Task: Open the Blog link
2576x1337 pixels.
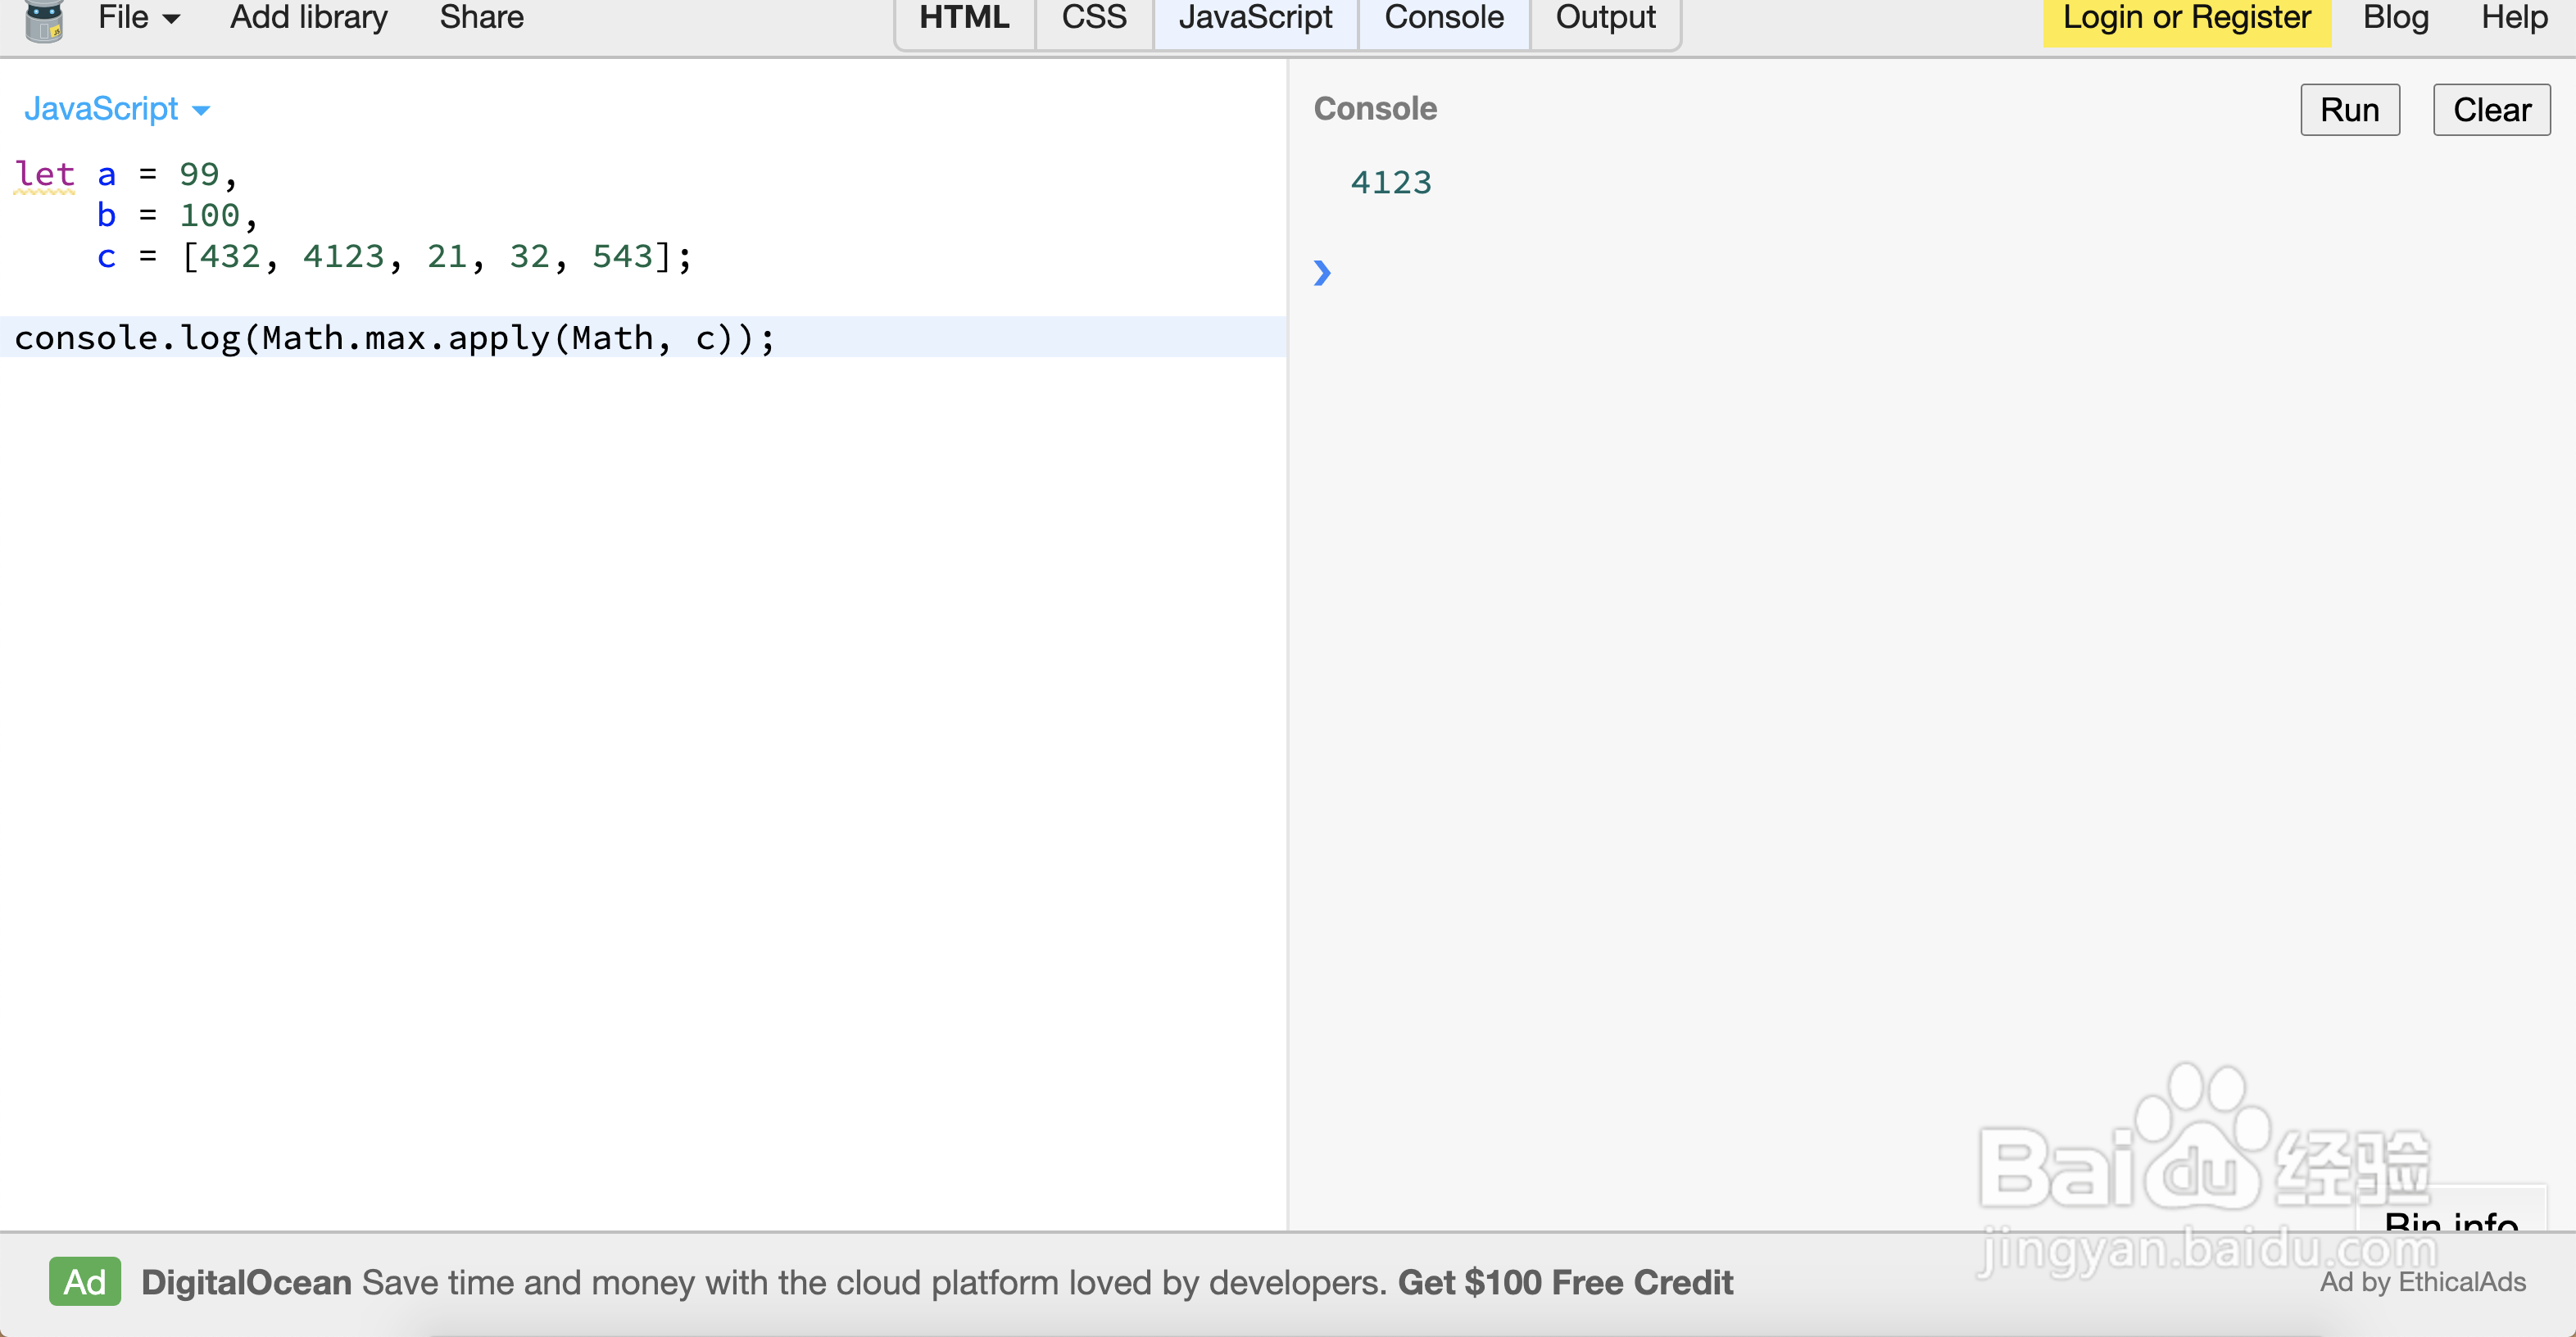Action: 2395,18
